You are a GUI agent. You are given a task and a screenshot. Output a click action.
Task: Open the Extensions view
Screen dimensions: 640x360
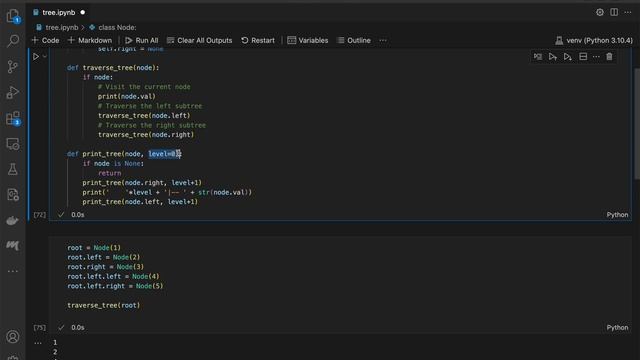tap(13, 118)
